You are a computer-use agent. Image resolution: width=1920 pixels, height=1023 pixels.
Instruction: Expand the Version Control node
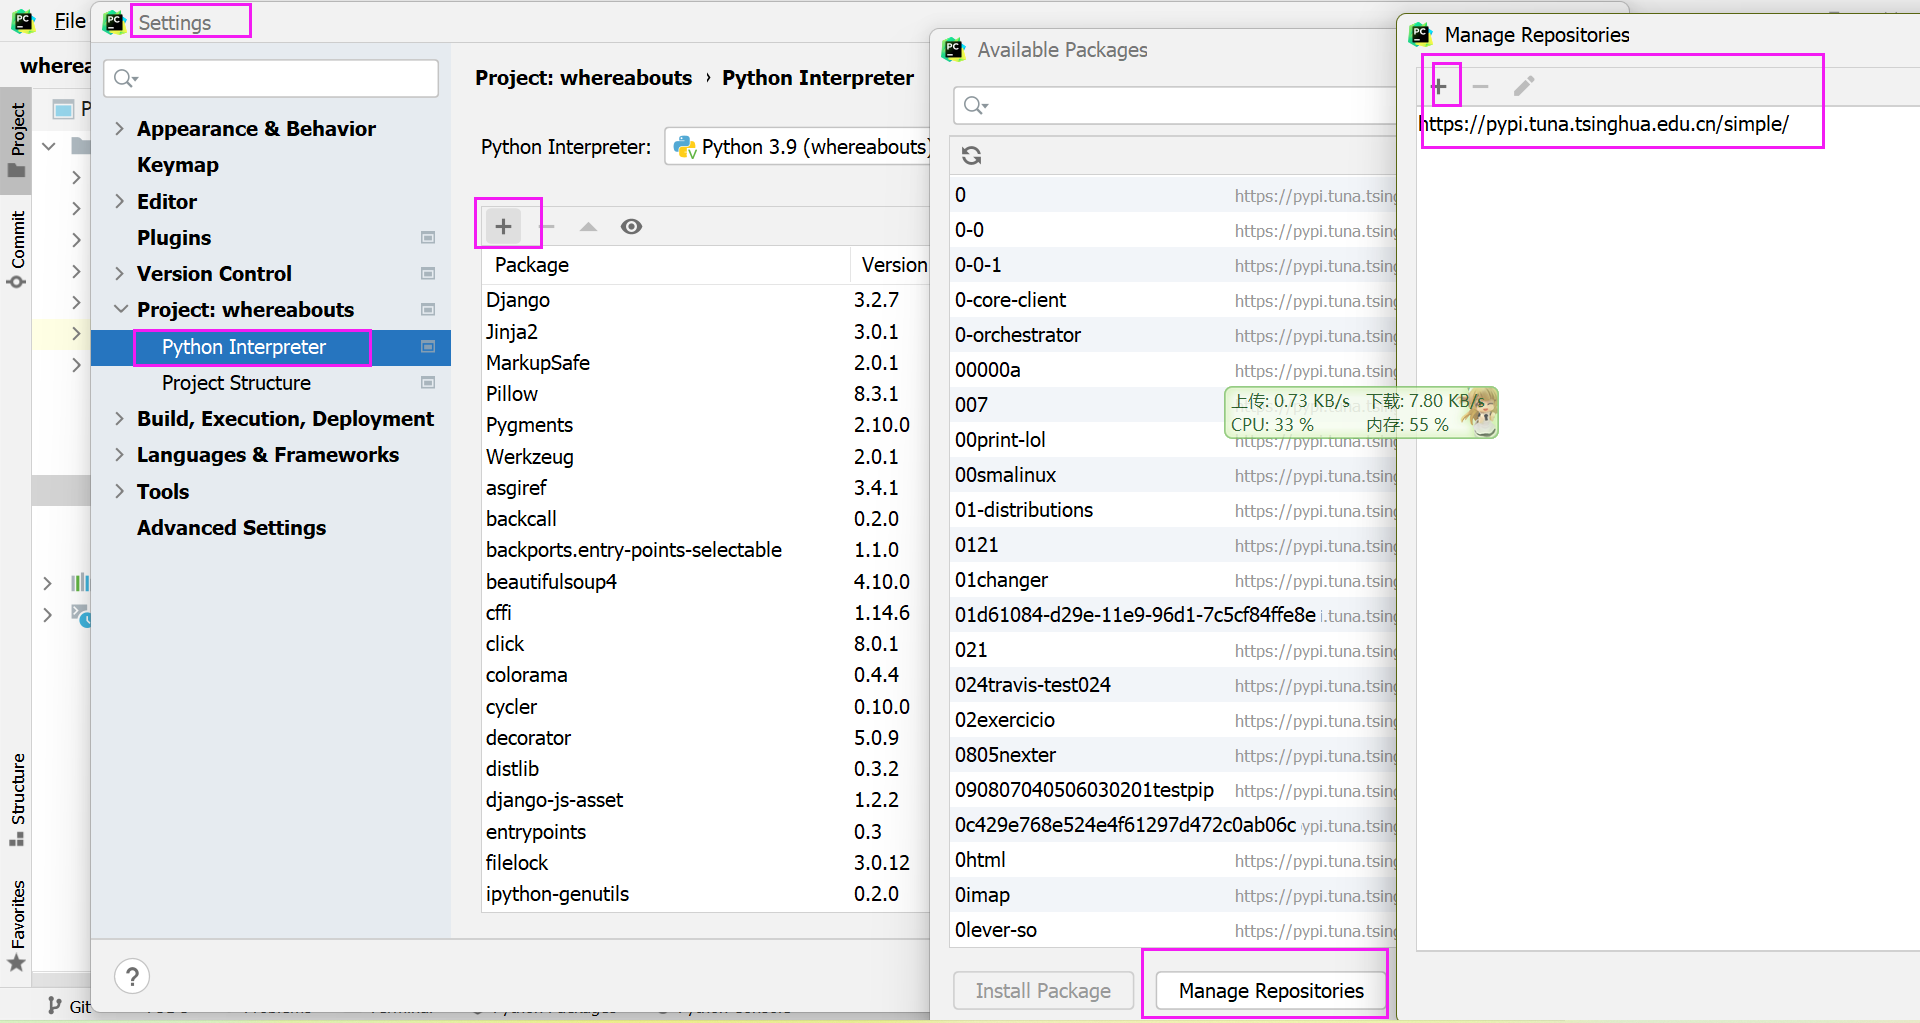pyautogui.click(x=119, y=274)
